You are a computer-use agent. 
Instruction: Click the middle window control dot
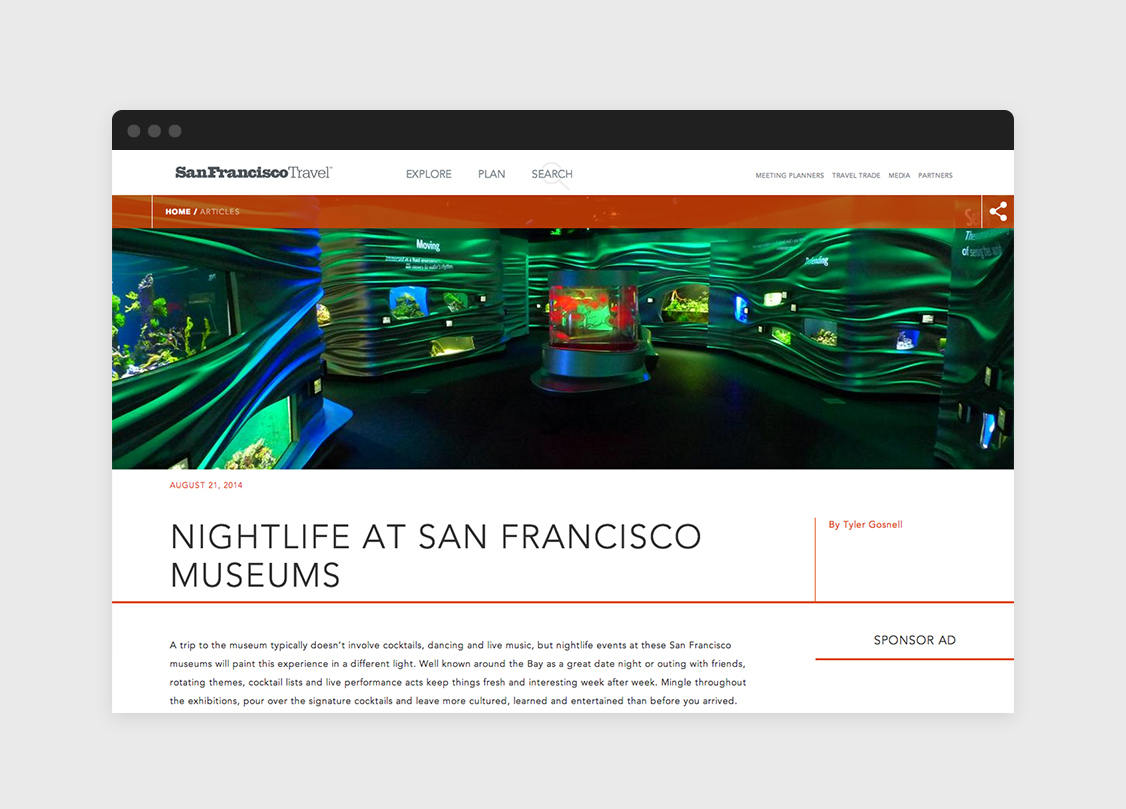click(154, 131)
